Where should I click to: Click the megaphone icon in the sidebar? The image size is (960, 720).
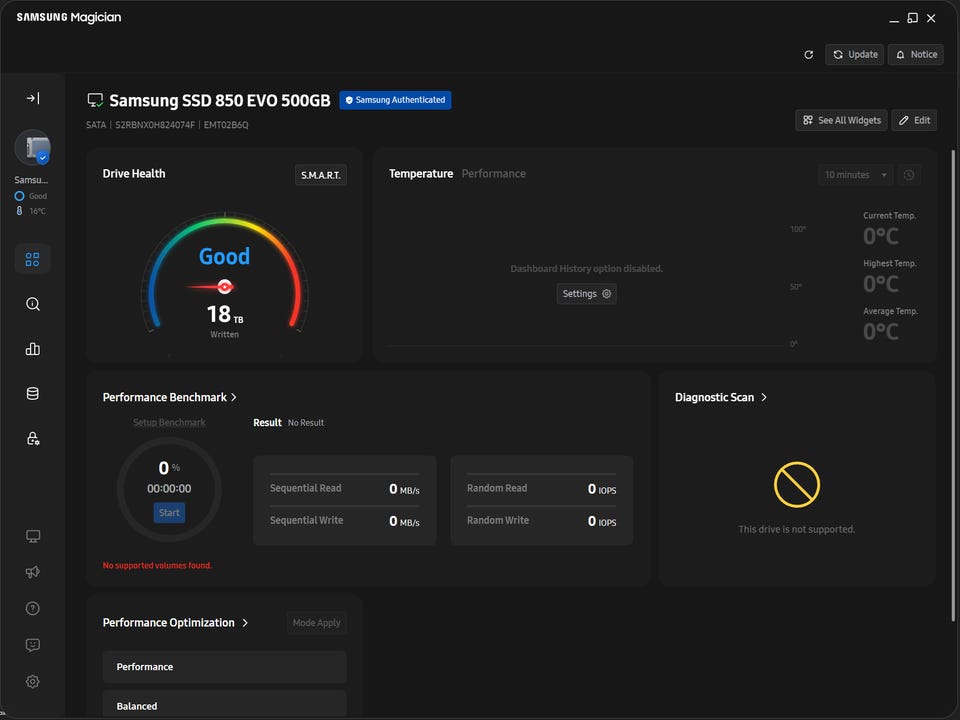click(32, 572)
